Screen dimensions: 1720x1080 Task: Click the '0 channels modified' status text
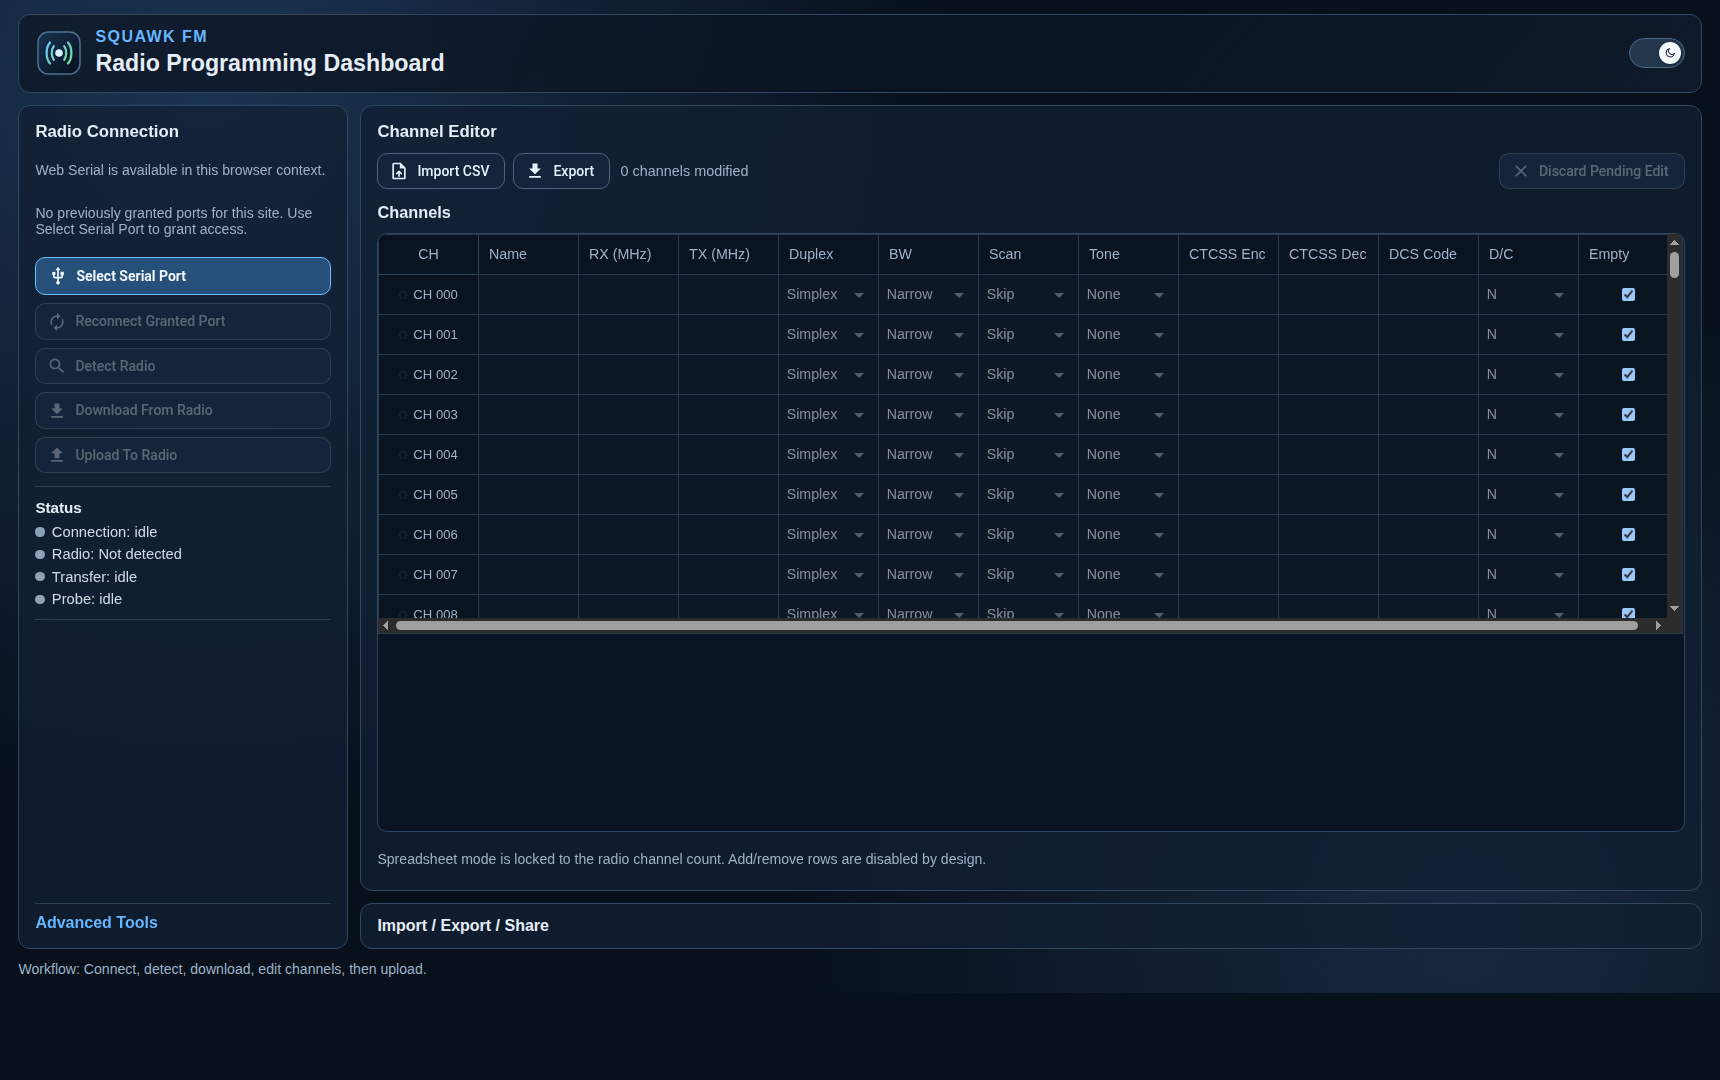coord(684,171)
